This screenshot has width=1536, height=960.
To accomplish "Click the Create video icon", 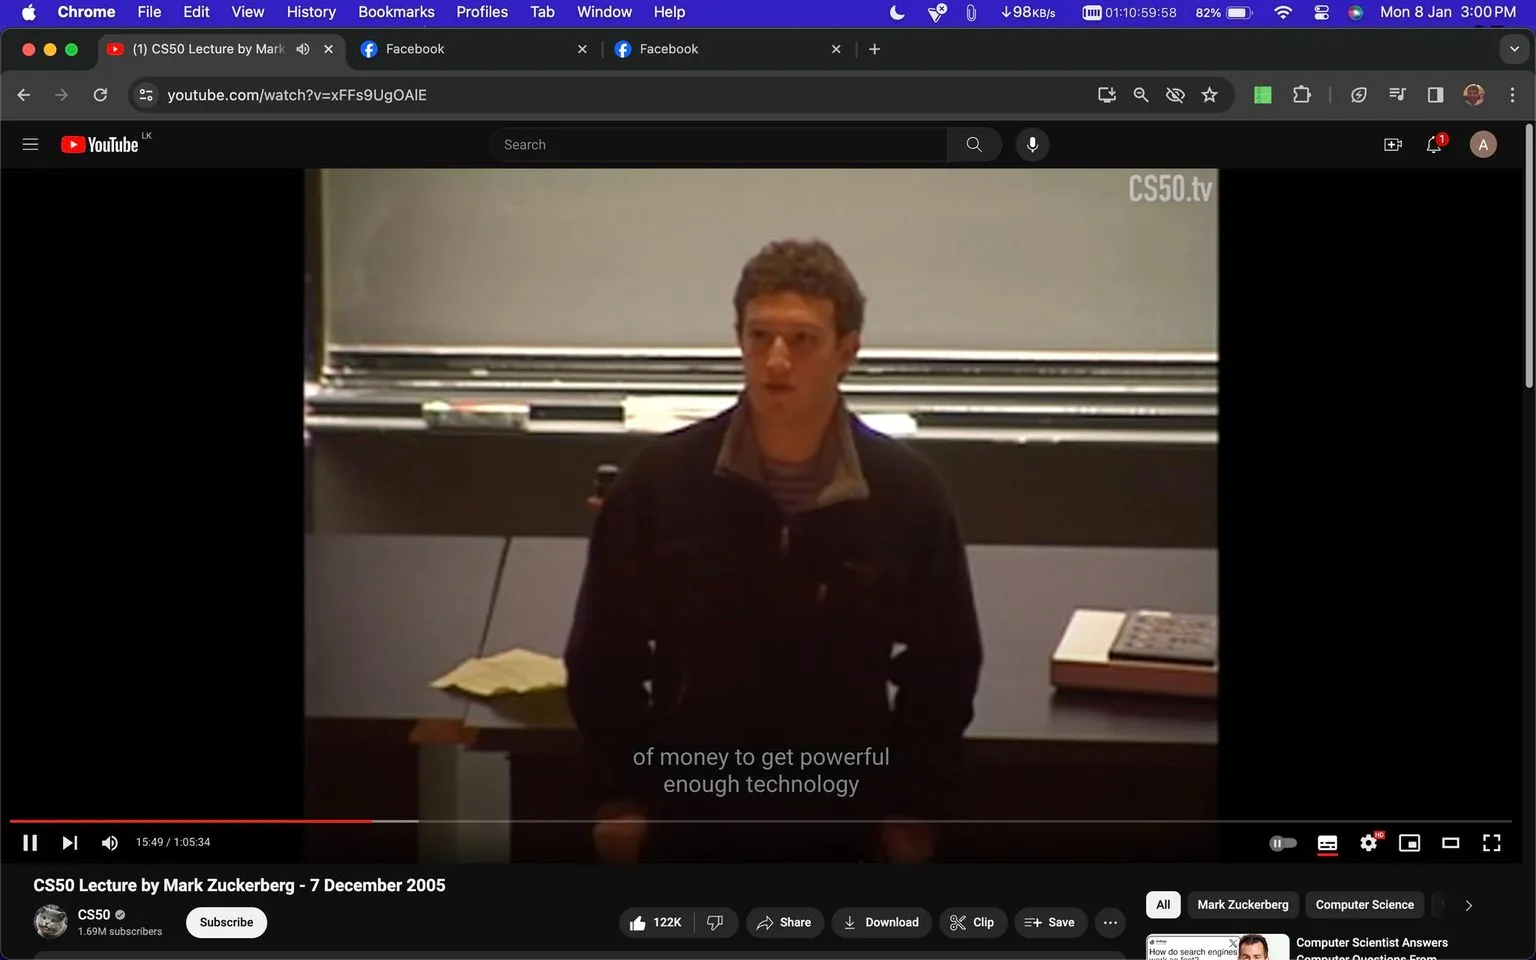I will (1392, 144).
